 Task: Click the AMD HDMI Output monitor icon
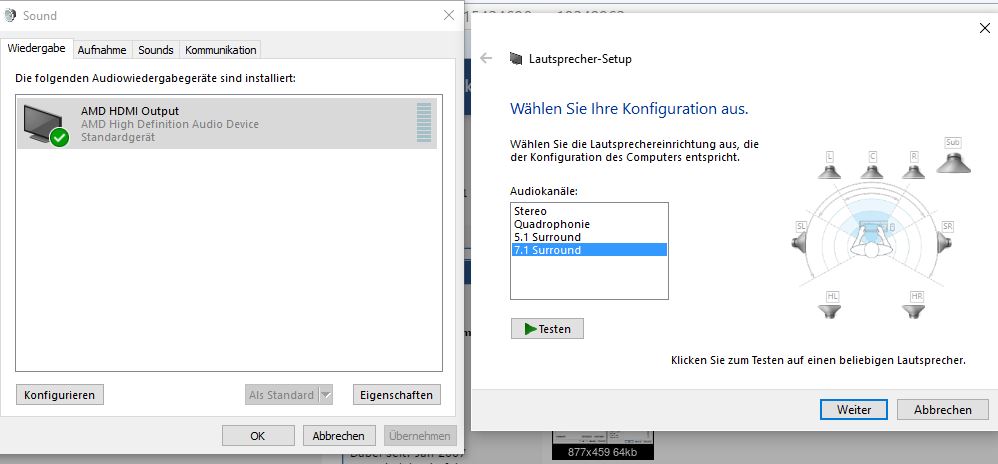pyautogui.click(x=45, y=125)
